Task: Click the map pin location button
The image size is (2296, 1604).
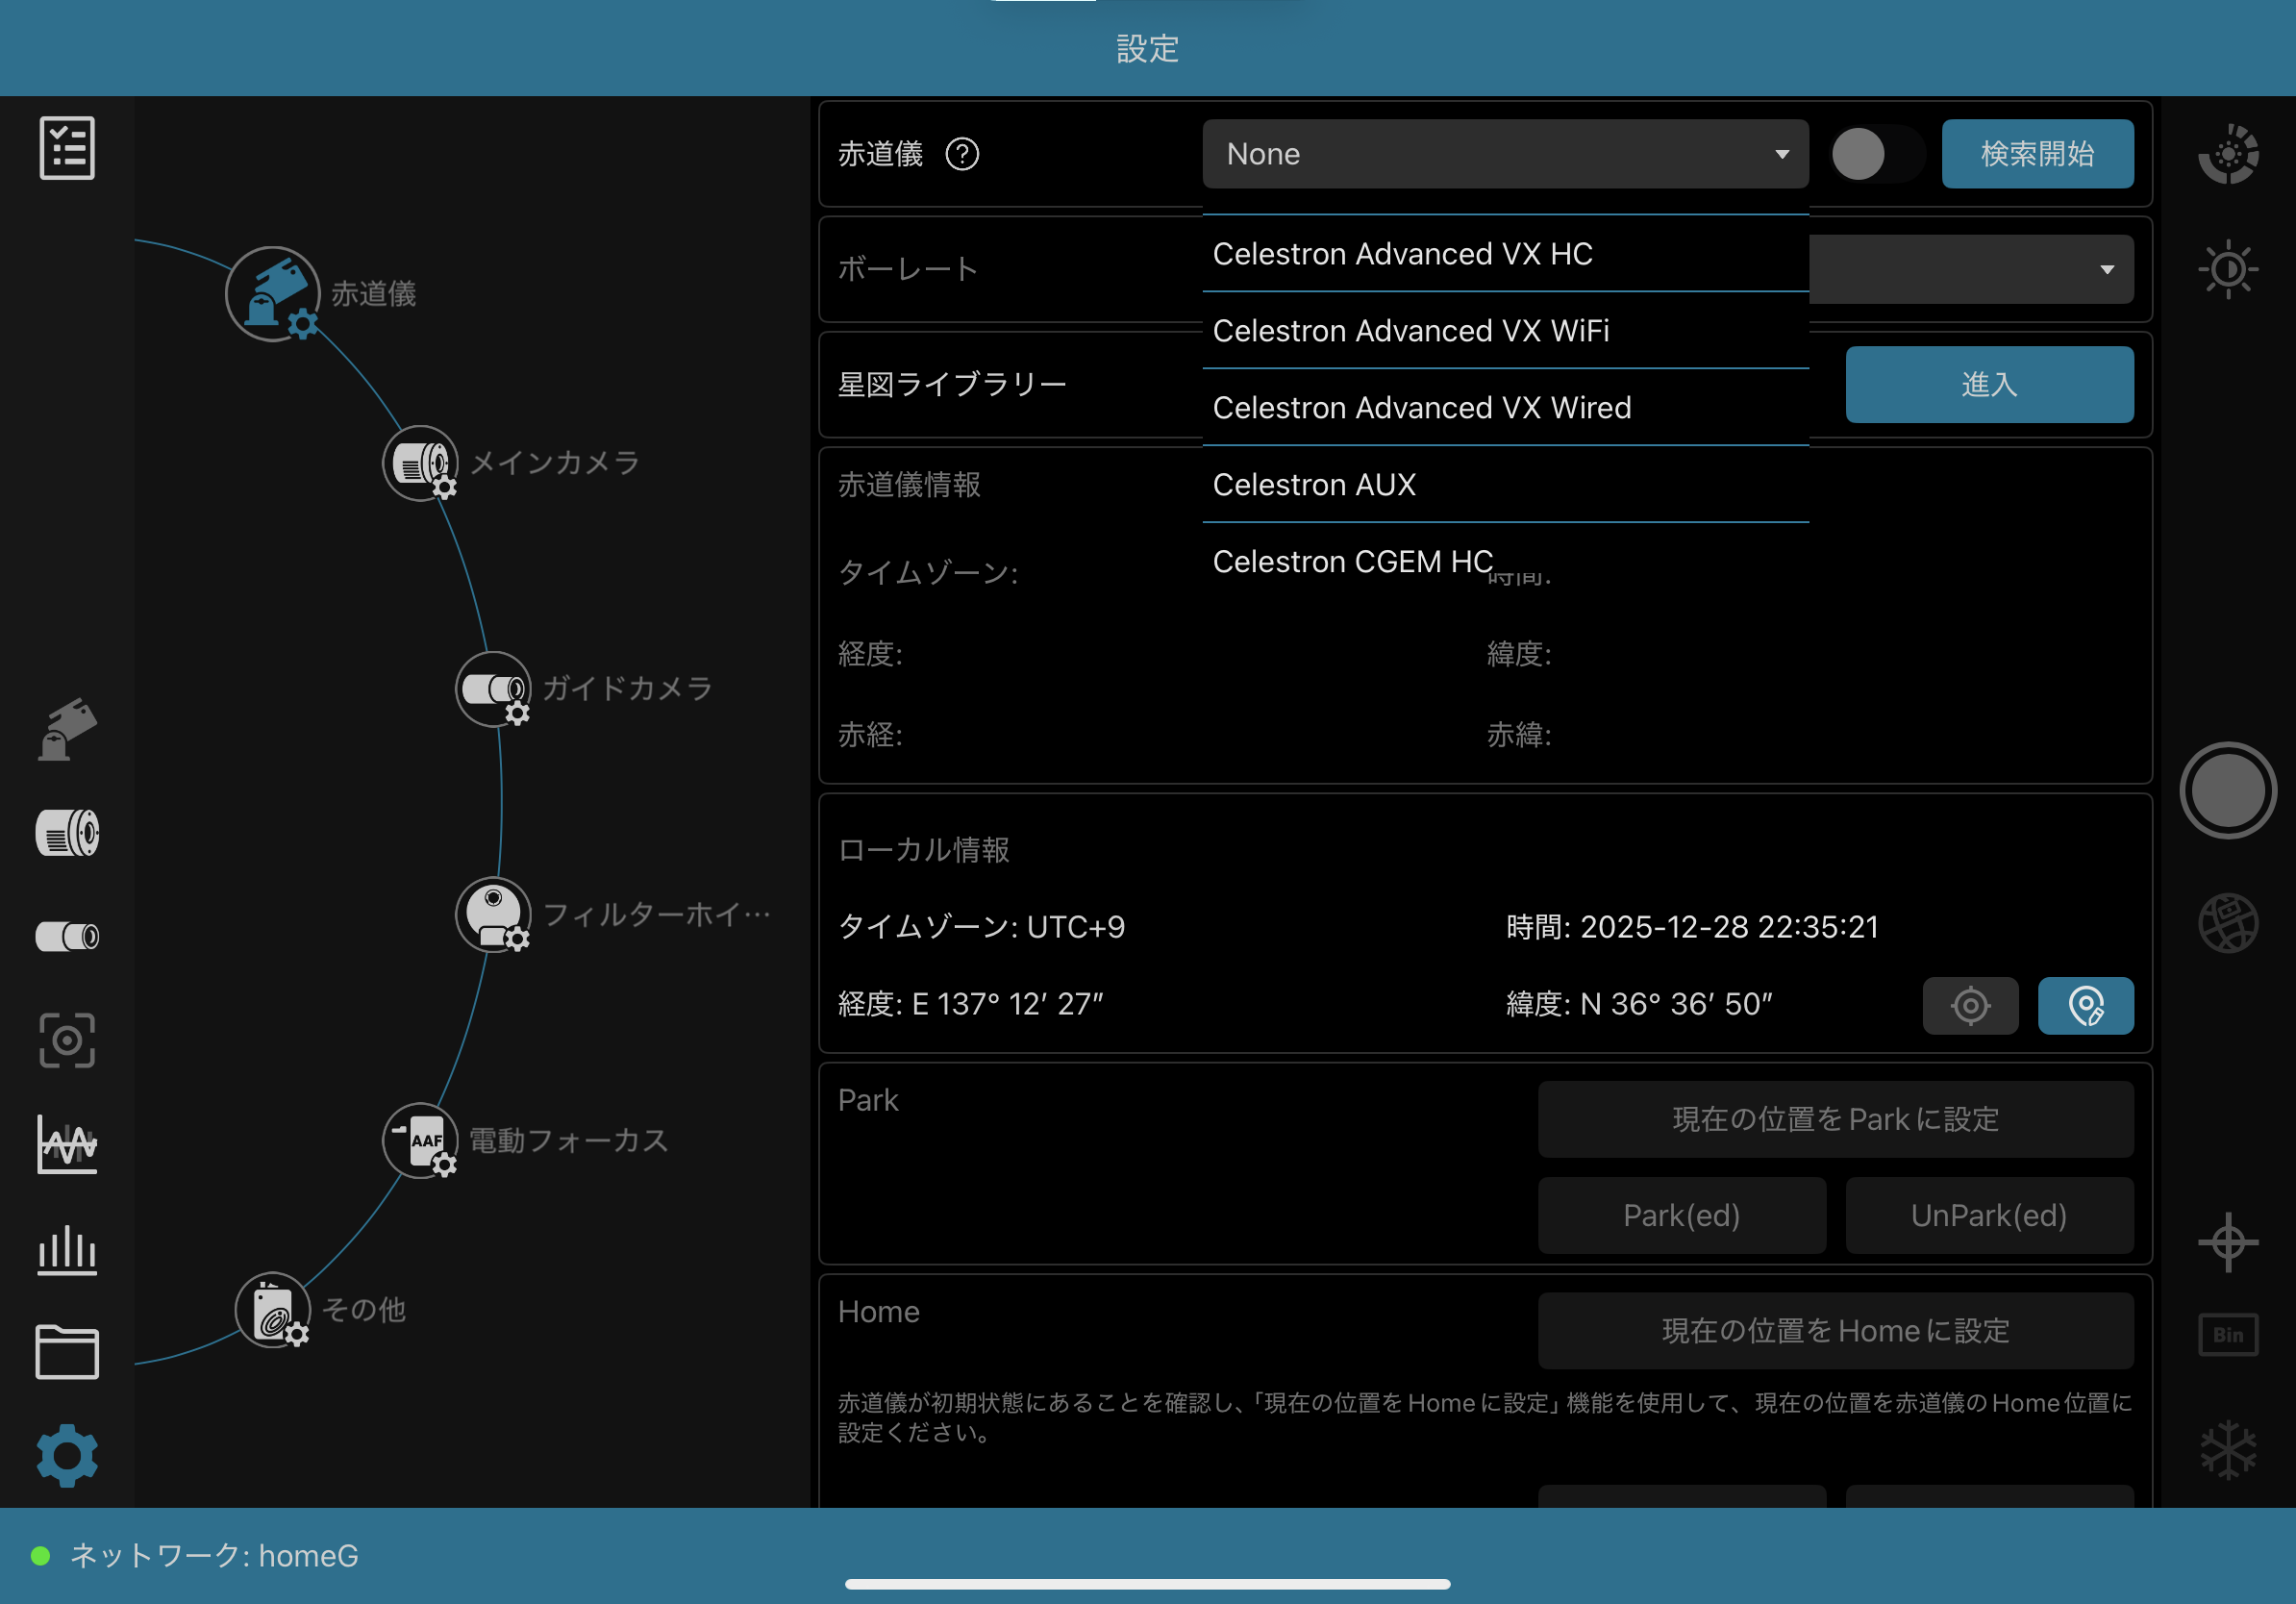Action: click(2085, 1005)
